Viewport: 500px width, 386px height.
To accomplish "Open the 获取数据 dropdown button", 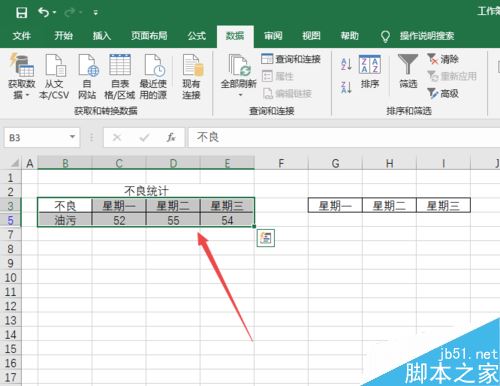I will (22, 76).
